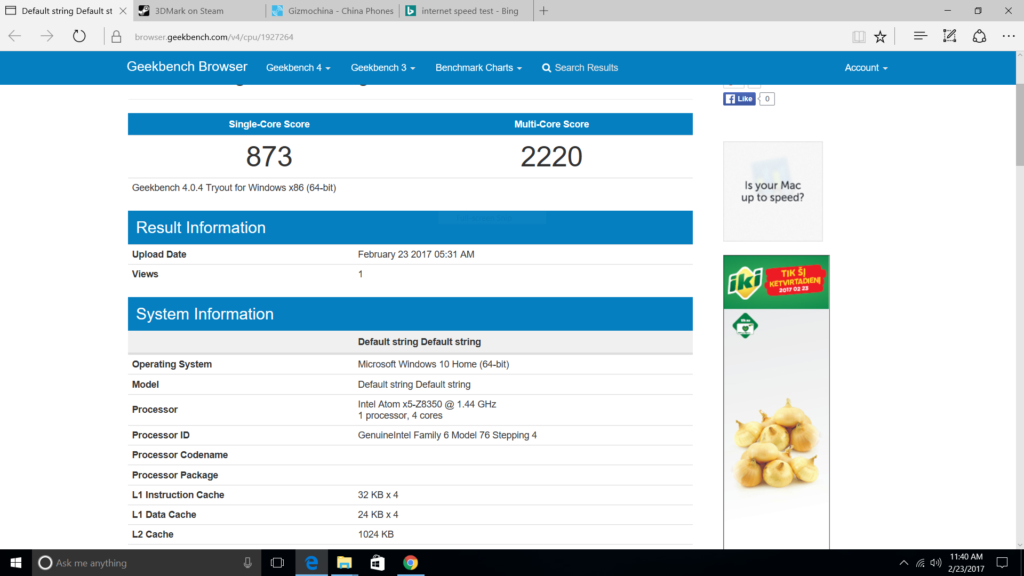
Task: Click the single-core score 873
Action: [x=269, y=157]
